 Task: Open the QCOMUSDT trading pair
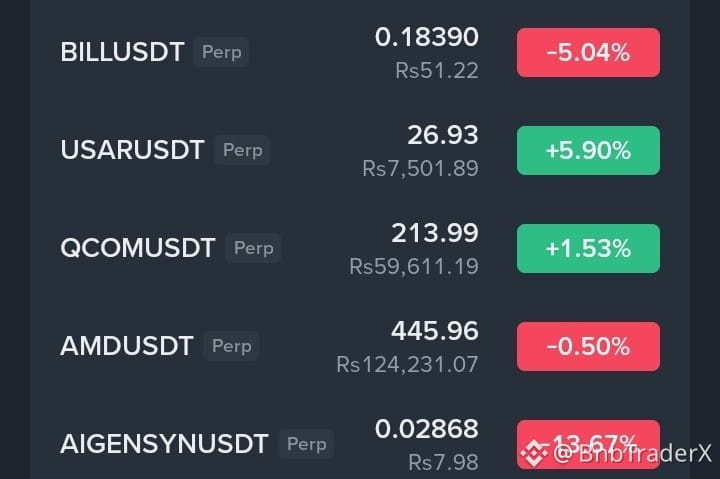tap(138, 248)
